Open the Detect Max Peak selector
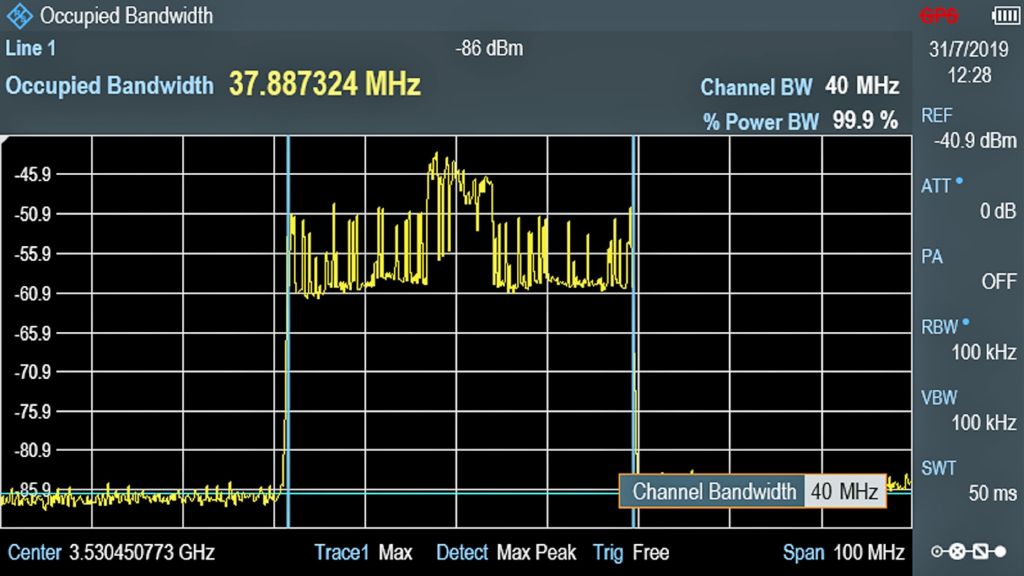This screenshot has width=1024, height=576. (508, 552)
